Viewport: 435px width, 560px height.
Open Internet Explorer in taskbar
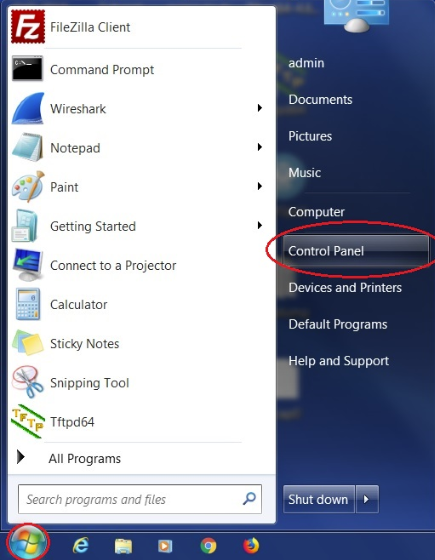click(x=81, y=546)
